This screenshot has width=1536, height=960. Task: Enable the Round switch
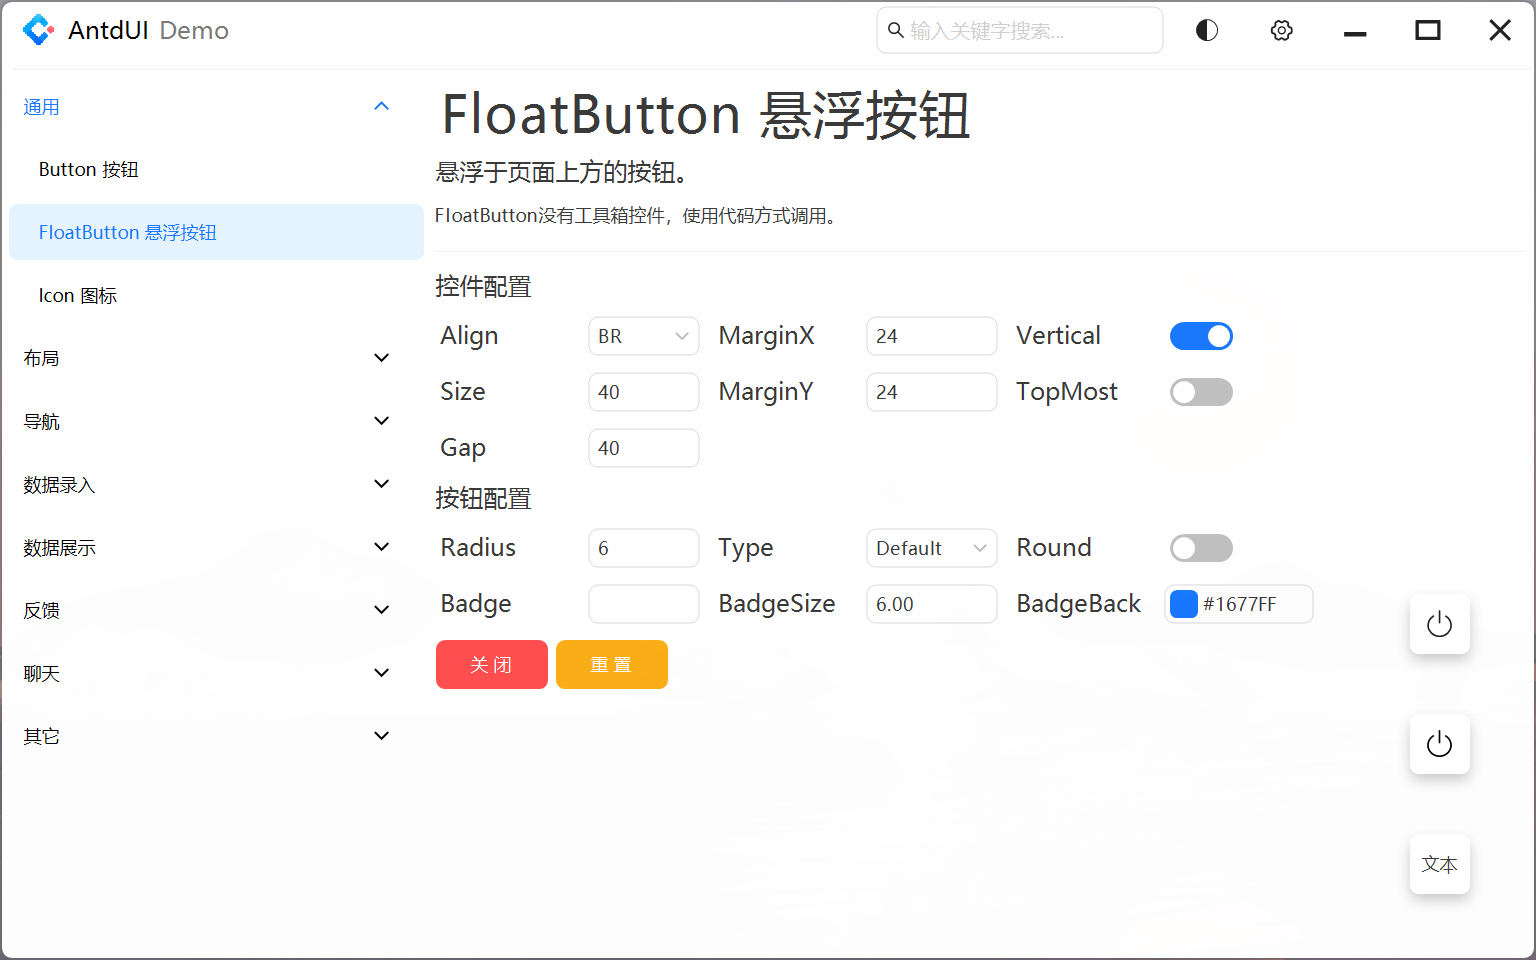coord(1201,547)
